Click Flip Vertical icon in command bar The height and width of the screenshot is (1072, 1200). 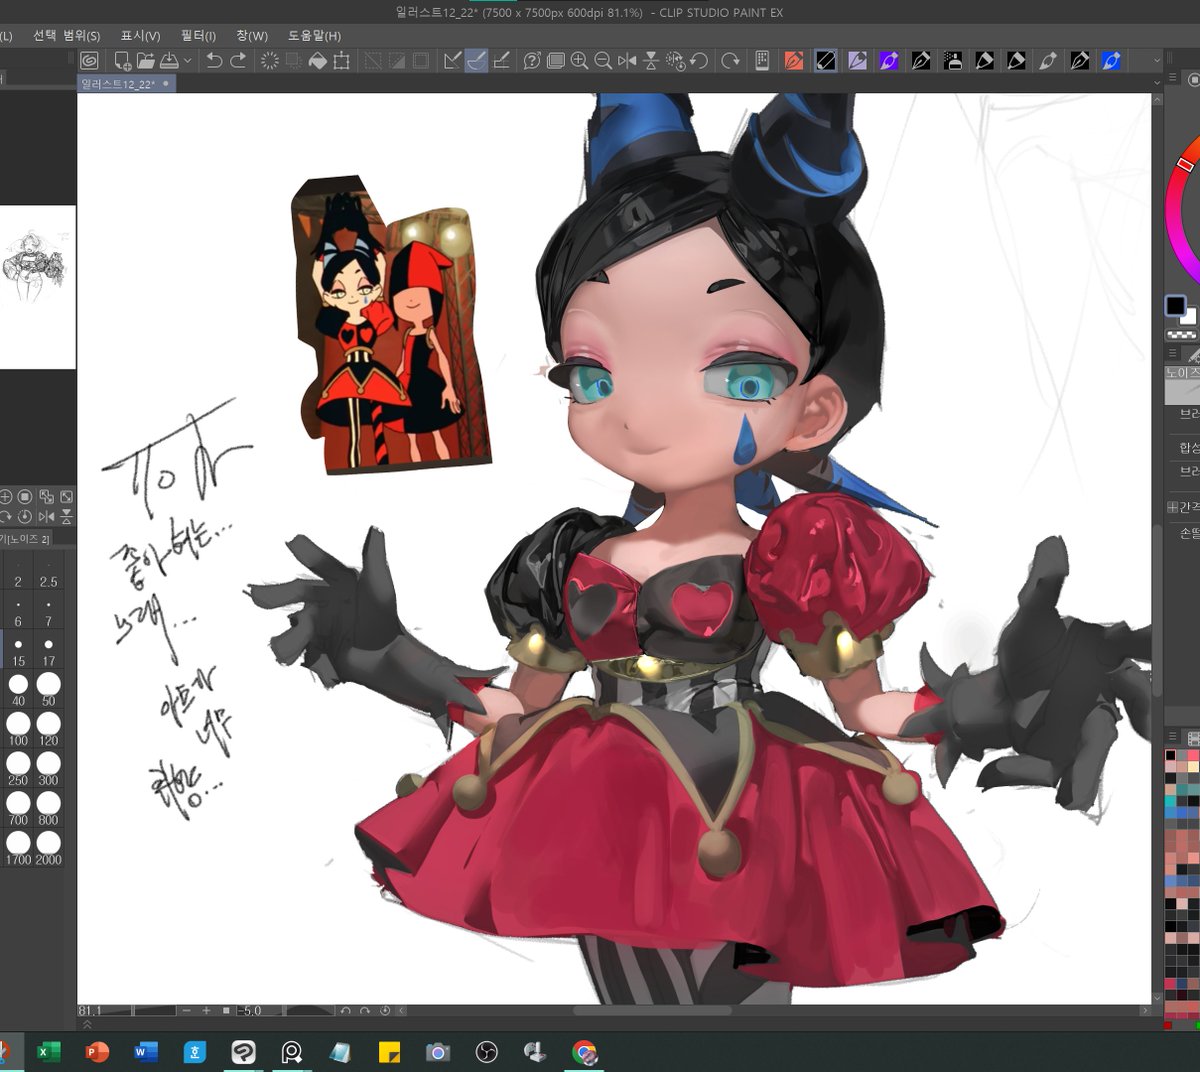(651, 61)
